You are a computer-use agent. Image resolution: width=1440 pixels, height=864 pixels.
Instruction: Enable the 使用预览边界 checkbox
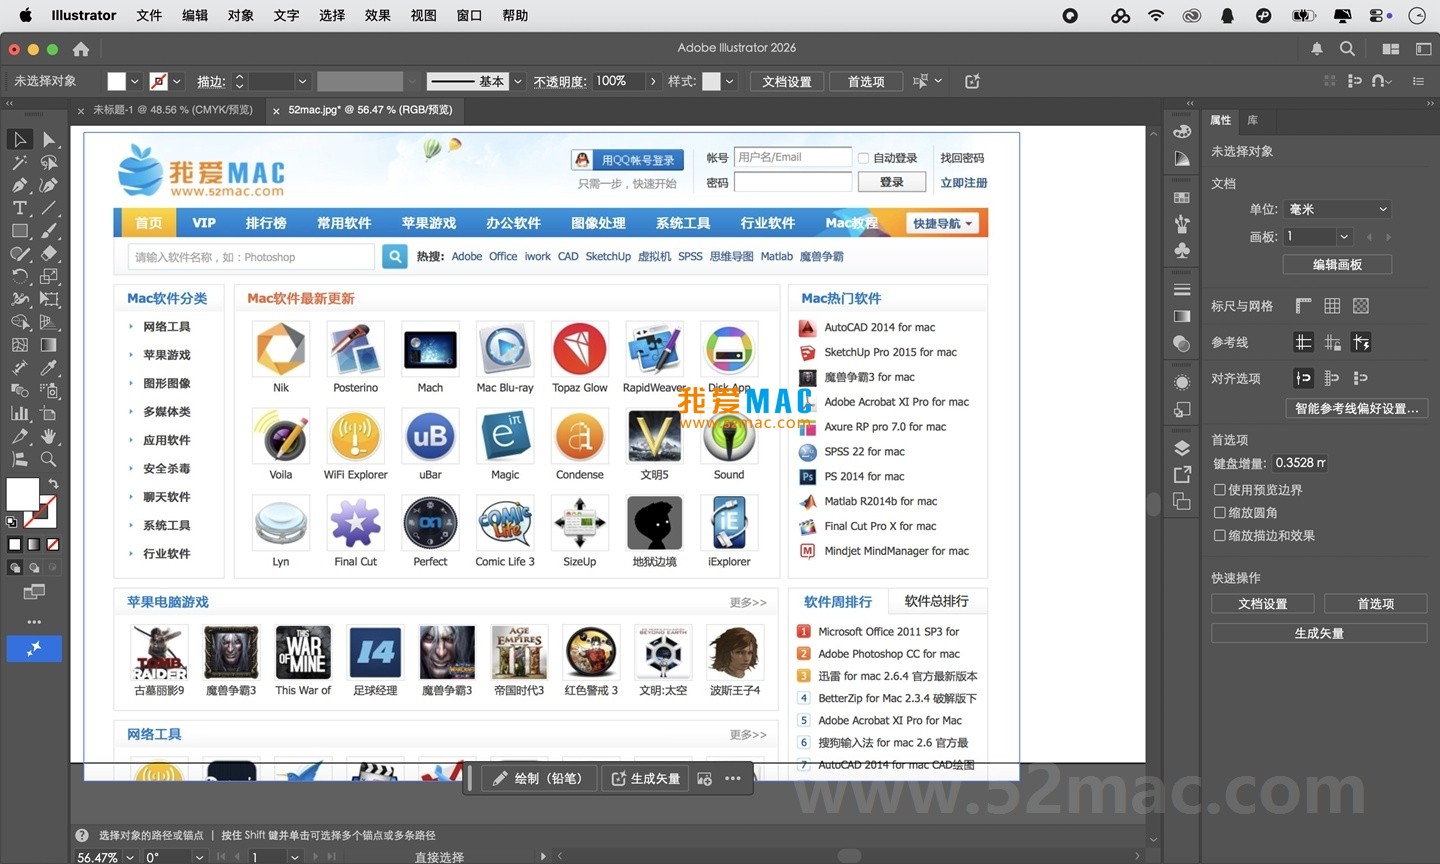1221,489
